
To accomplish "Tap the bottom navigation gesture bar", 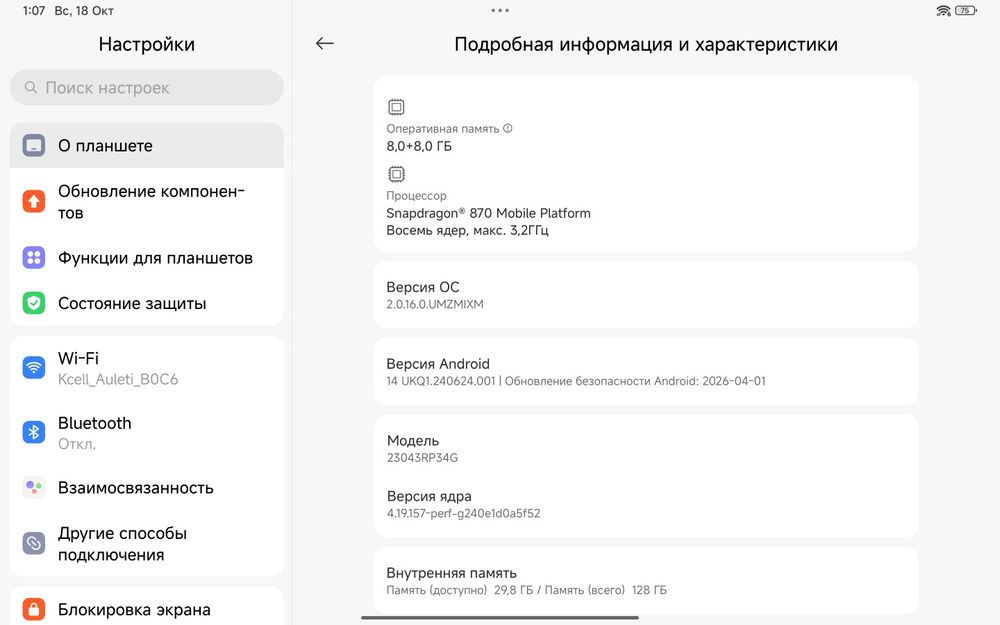I will pos(500,617).
